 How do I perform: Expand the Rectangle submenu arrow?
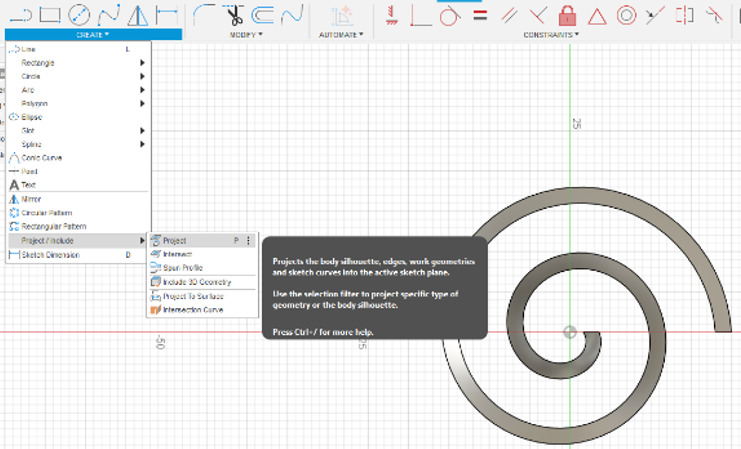[142, 62]
